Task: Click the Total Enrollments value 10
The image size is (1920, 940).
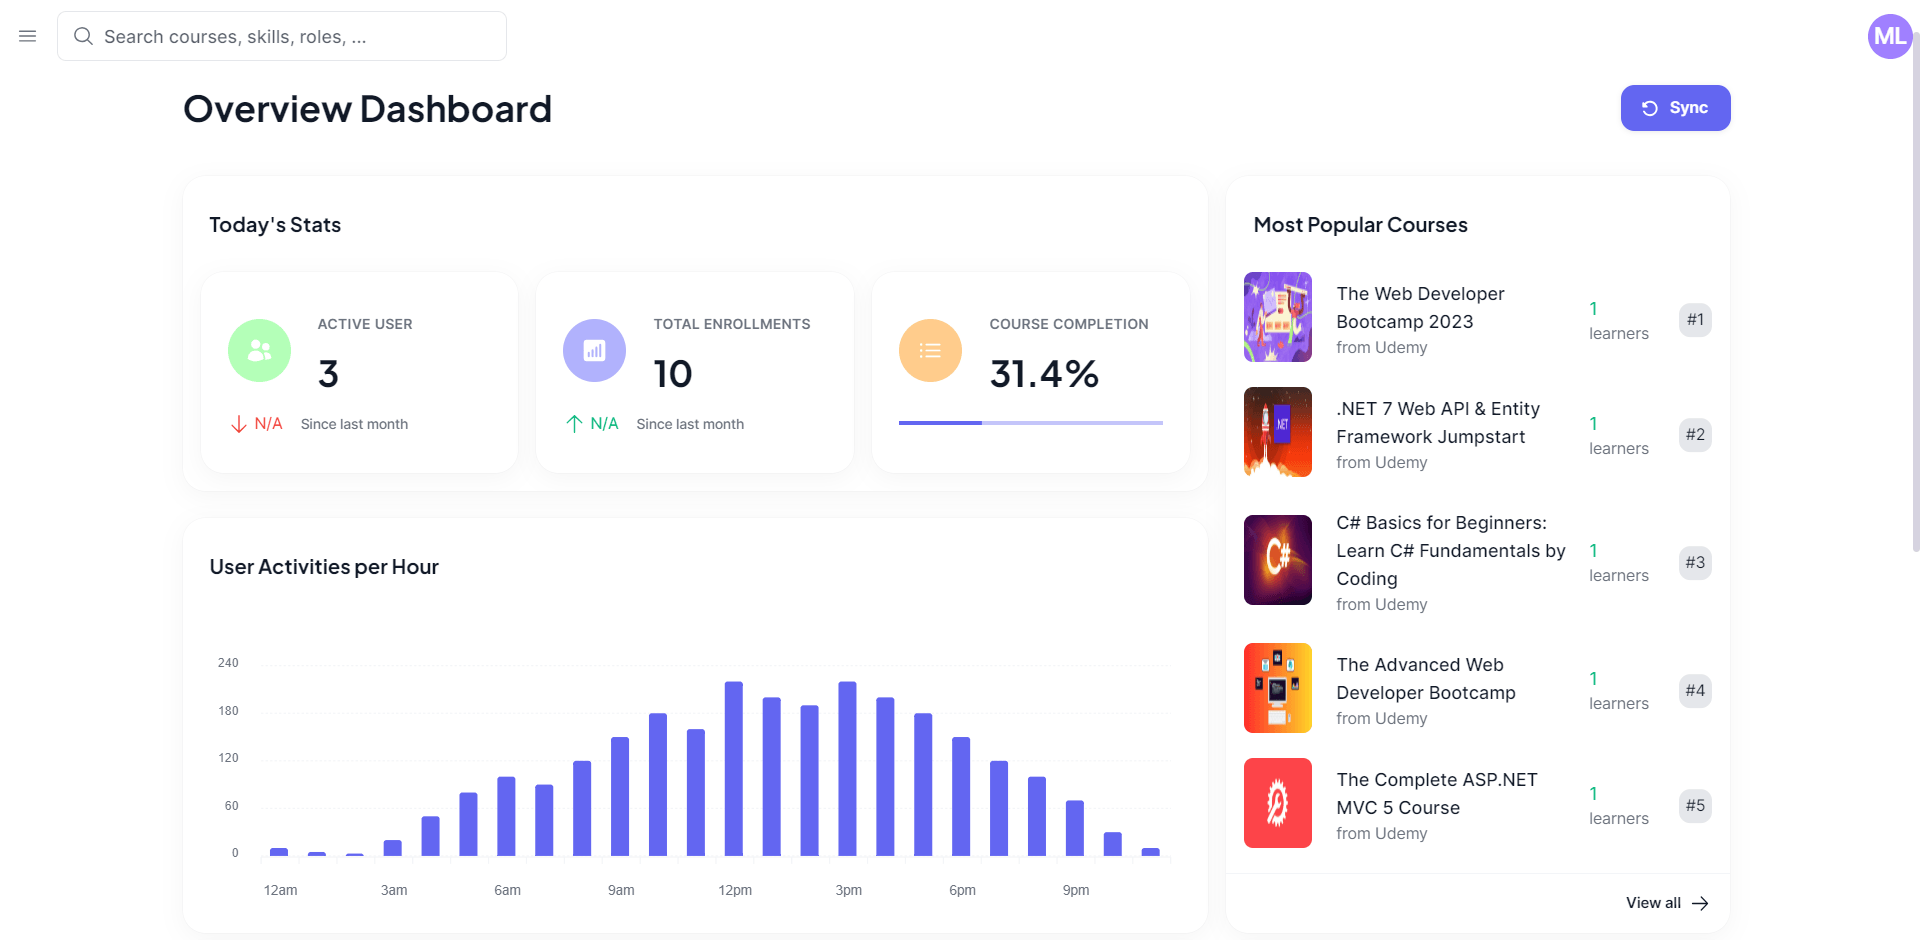Action: (673, 374)
